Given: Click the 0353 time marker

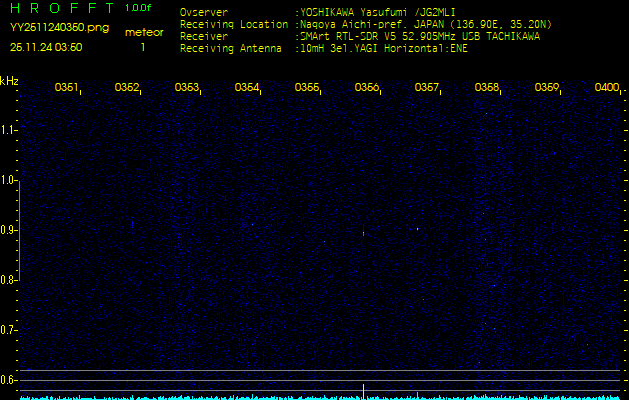Looking at the screenshot, I should point(187,87).
